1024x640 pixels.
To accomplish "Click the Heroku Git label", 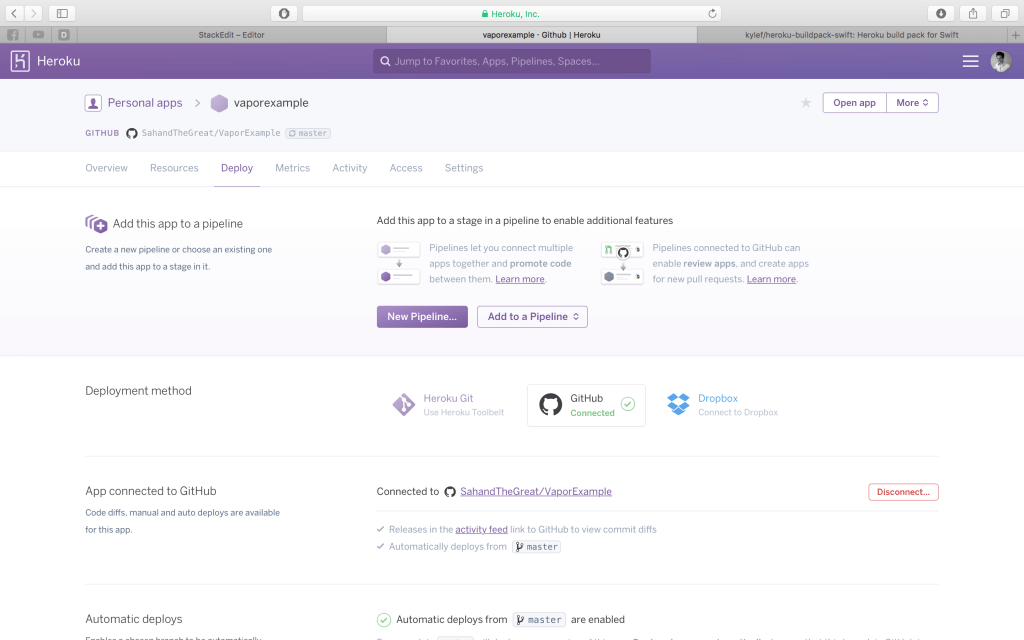I will pyautogui.click(x=448, y=398).
